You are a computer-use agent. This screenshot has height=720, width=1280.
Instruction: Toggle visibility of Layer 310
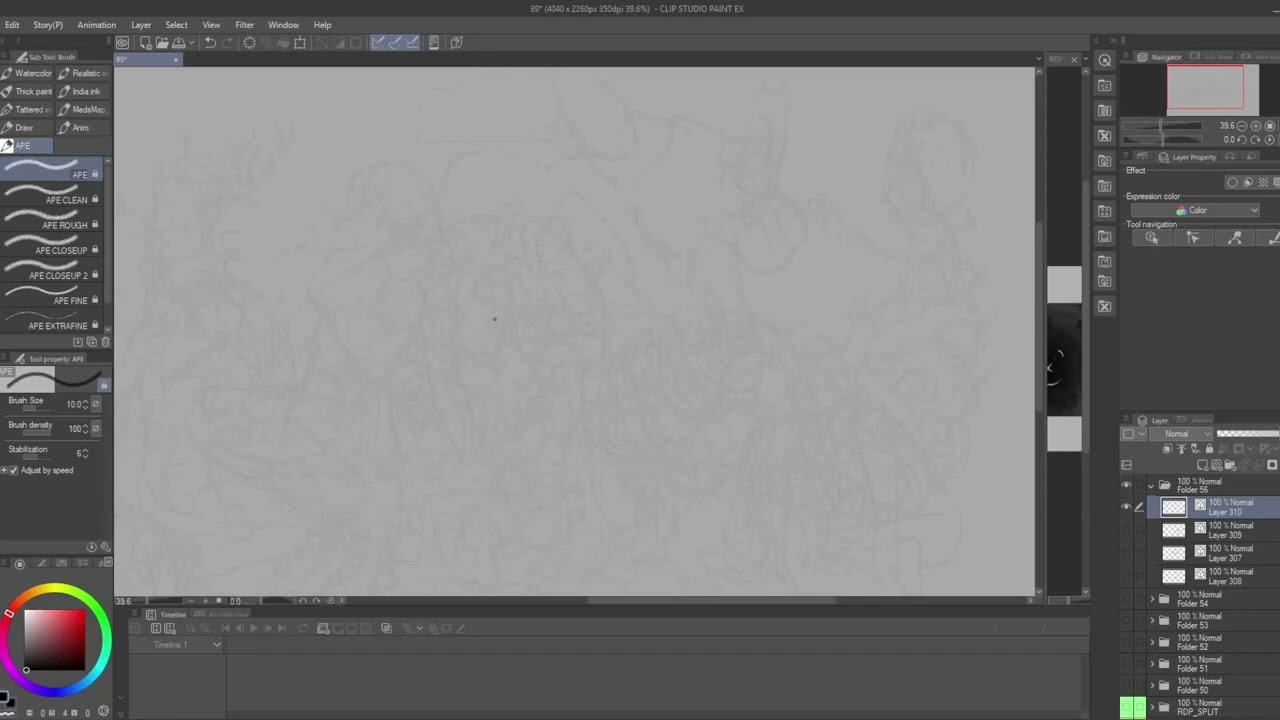(x=1126, y=507)
